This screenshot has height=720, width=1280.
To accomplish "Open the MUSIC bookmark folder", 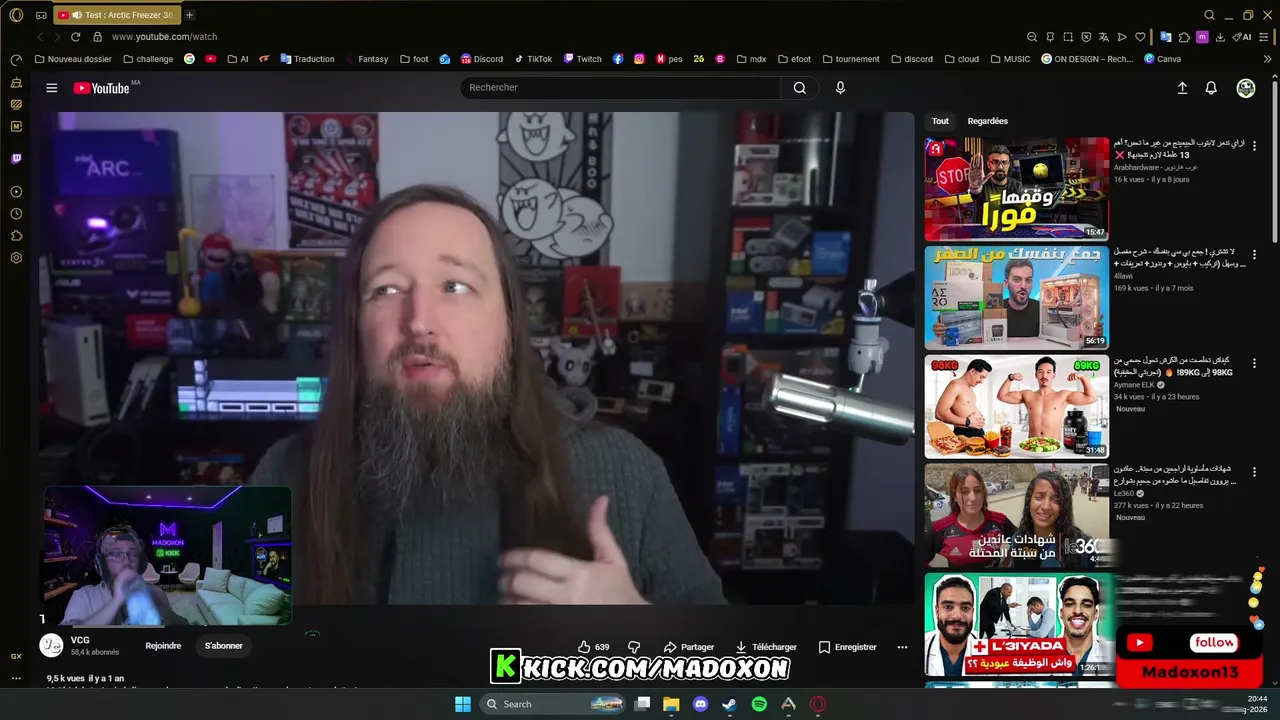I will pos(1009,59).
